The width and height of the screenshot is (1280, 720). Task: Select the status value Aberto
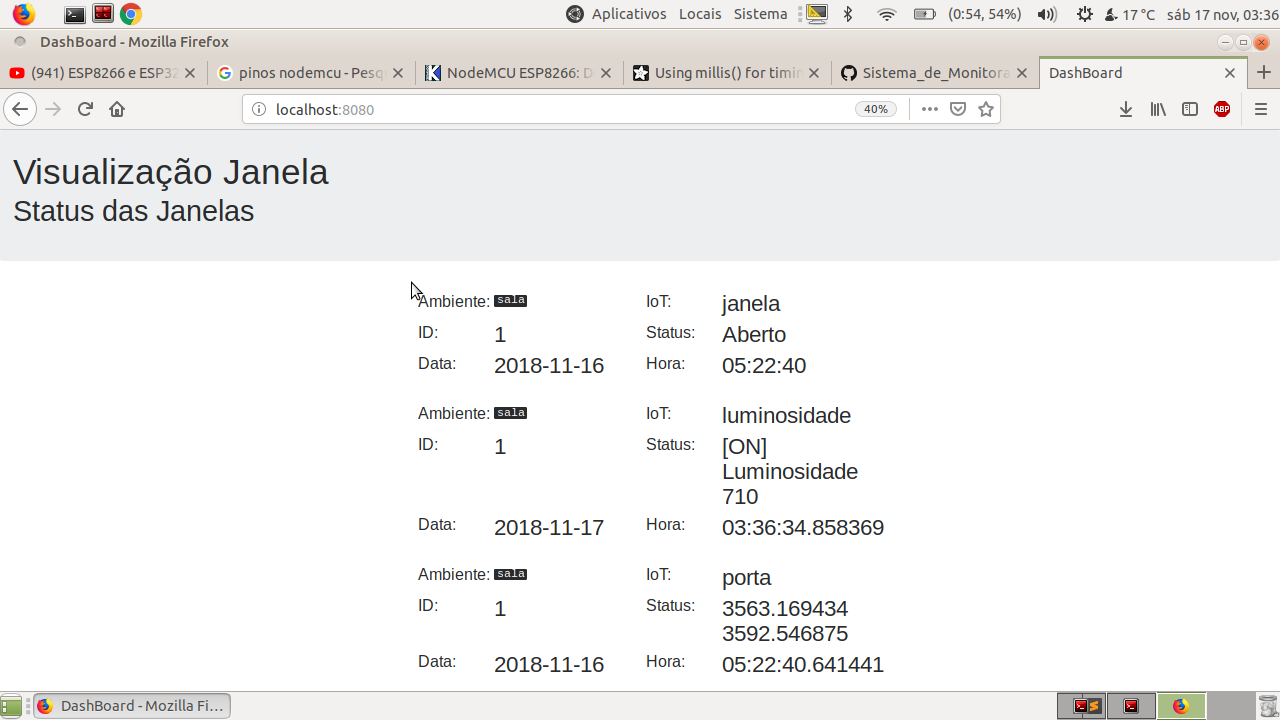(754, 334)
